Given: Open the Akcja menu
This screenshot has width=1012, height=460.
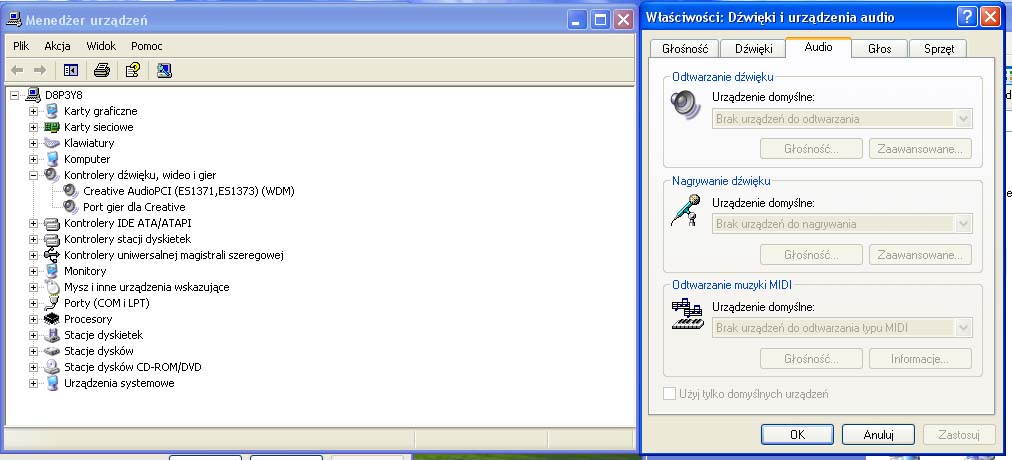Looking at the screenshot, I should tap(57, 46).
